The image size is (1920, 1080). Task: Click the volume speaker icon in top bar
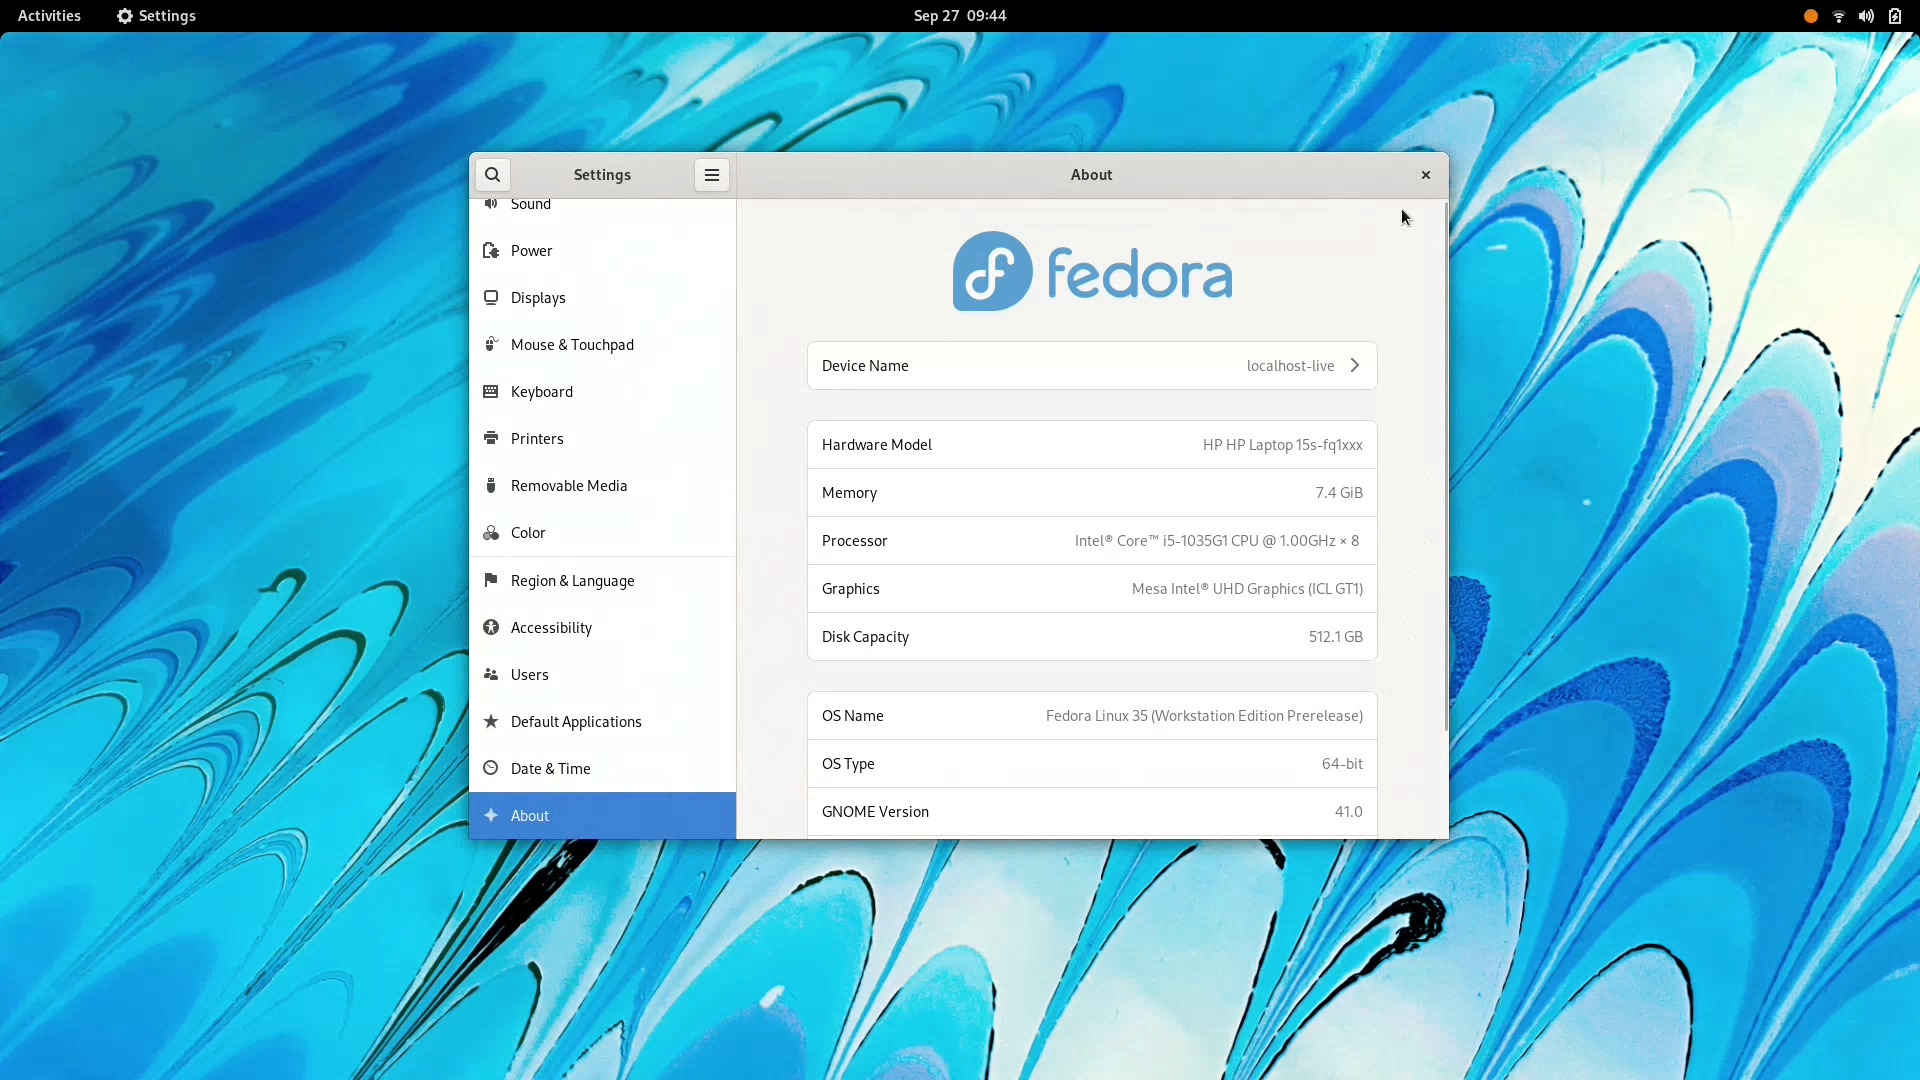1866,16
